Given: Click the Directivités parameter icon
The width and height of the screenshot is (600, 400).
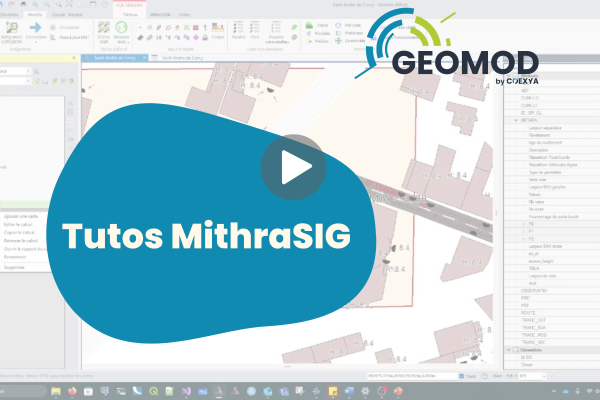Looking at the screenshot, I should tap(338, 41).
